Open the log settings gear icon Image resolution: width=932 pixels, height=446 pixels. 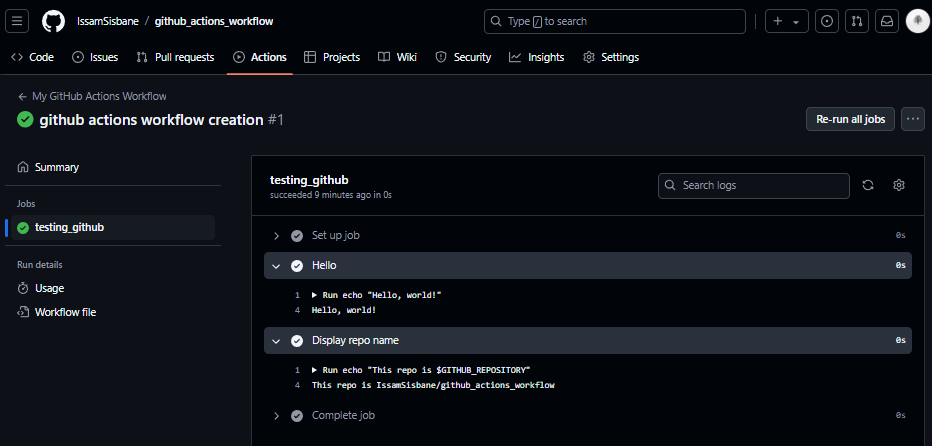coord(899,186)
